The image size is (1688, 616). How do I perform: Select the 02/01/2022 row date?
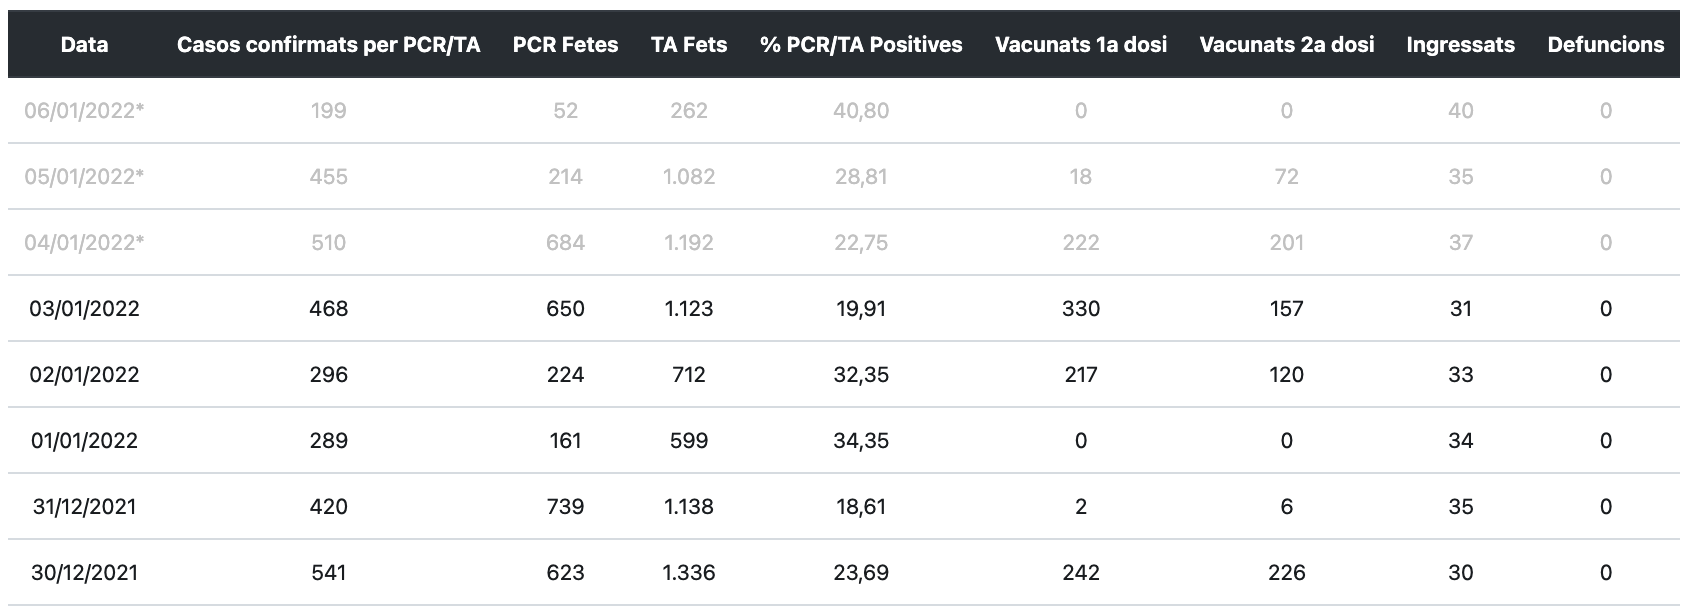[x=84, y=375]
